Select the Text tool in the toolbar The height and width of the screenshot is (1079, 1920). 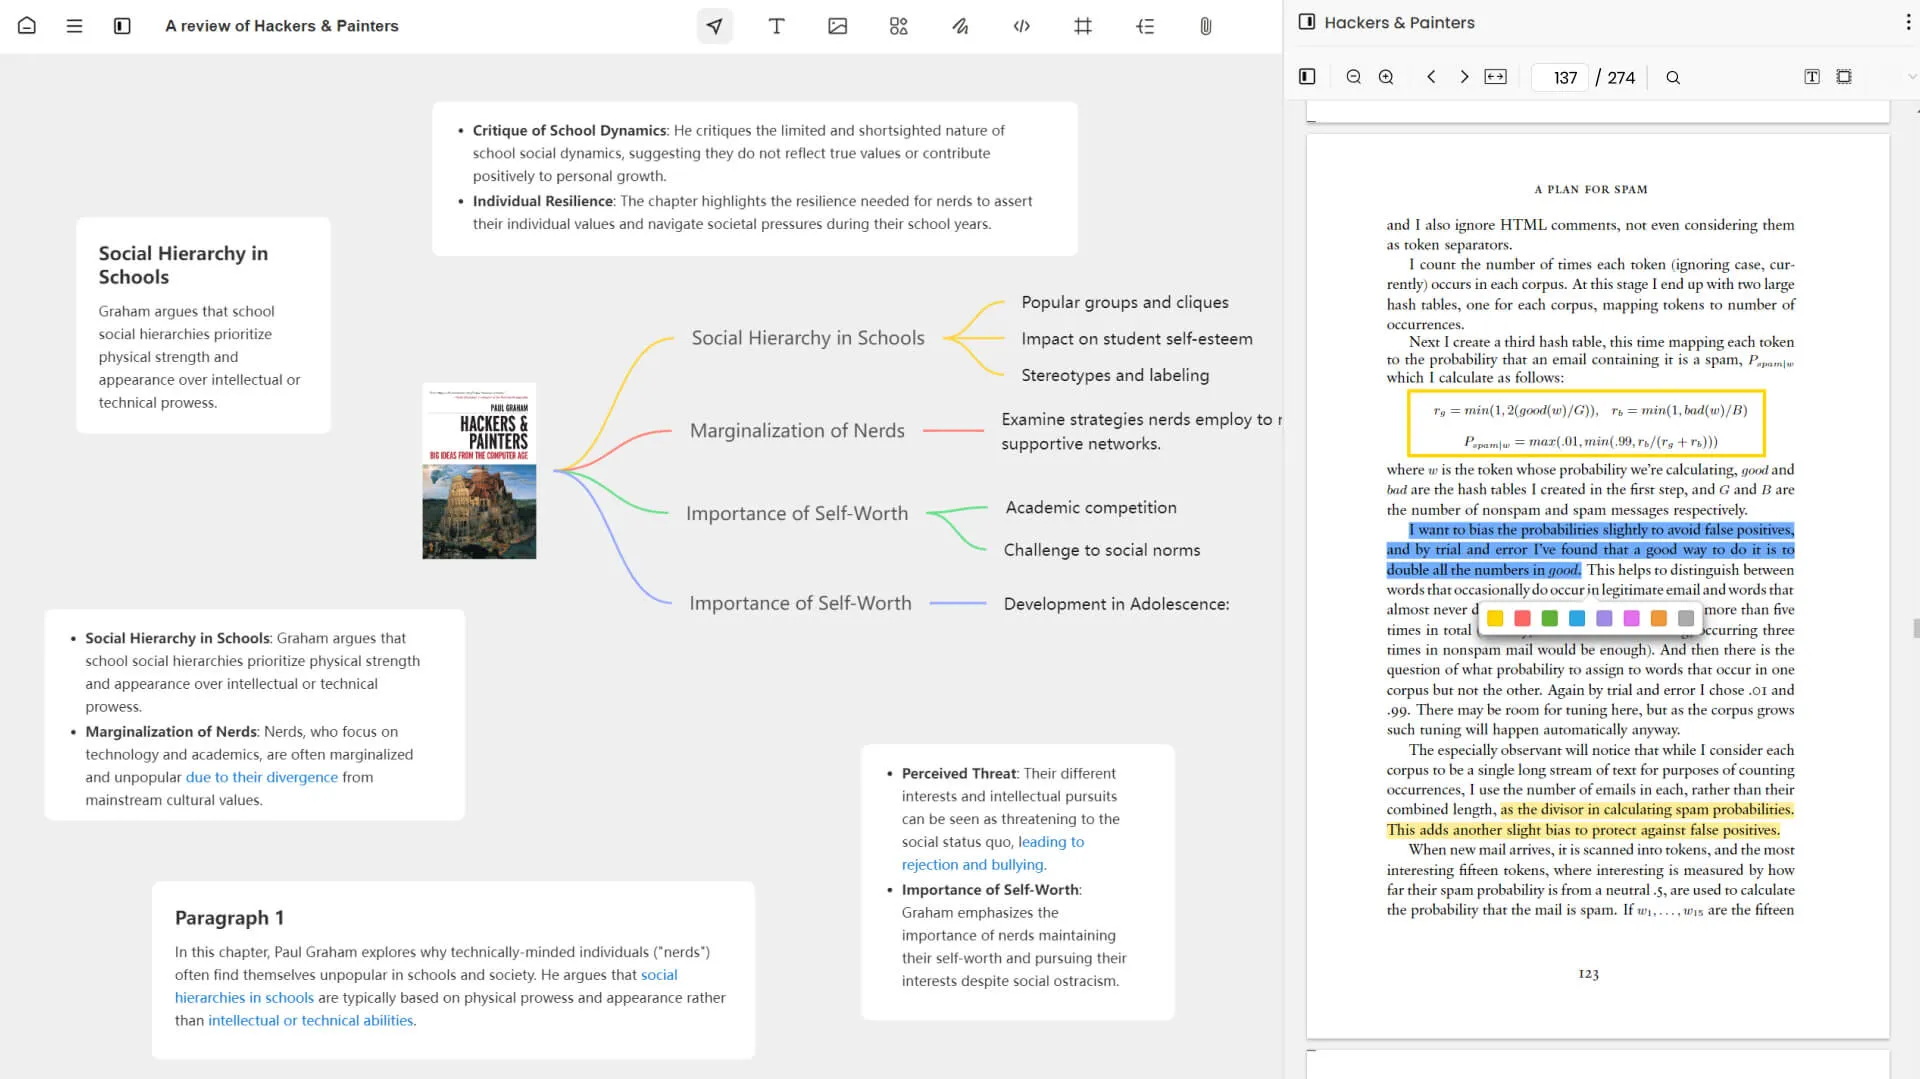tap(776, 26)
